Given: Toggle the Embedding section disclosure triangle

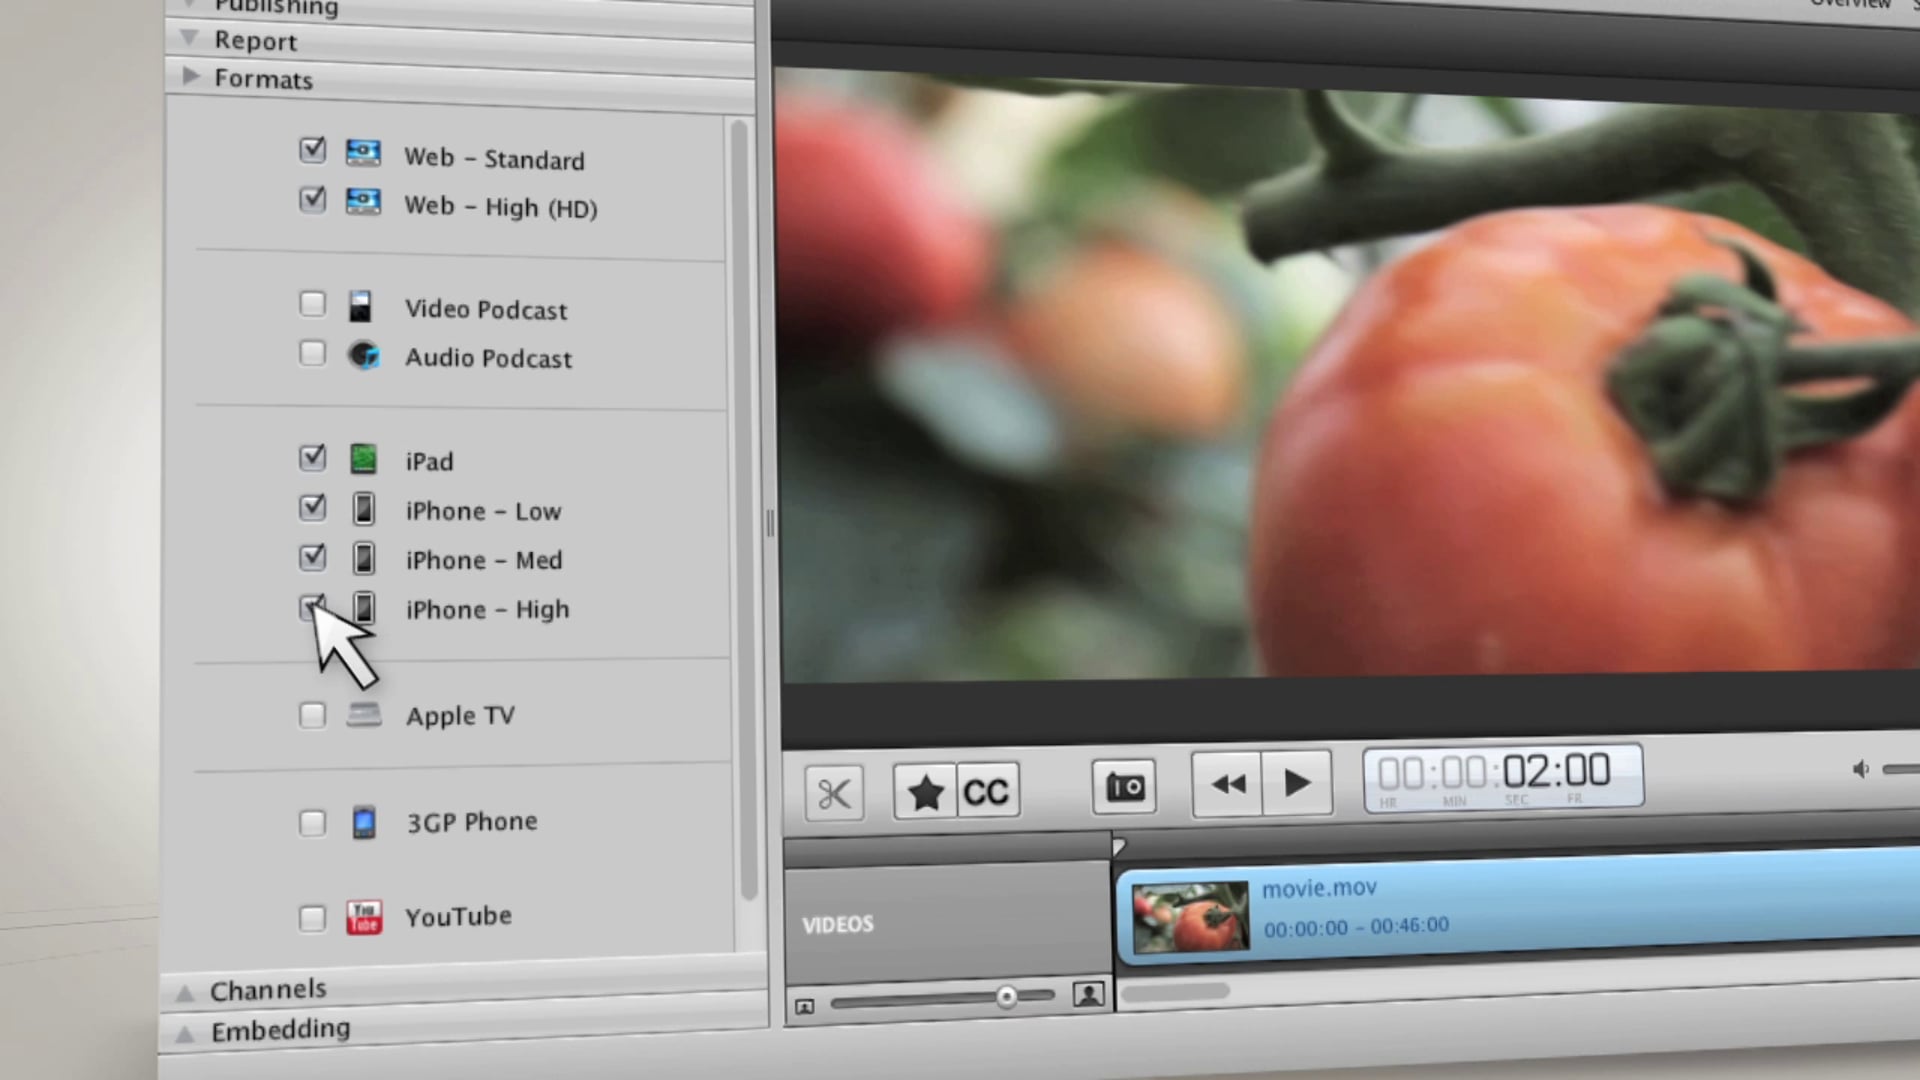Looking at the screenshot, I should point(185,1034).
